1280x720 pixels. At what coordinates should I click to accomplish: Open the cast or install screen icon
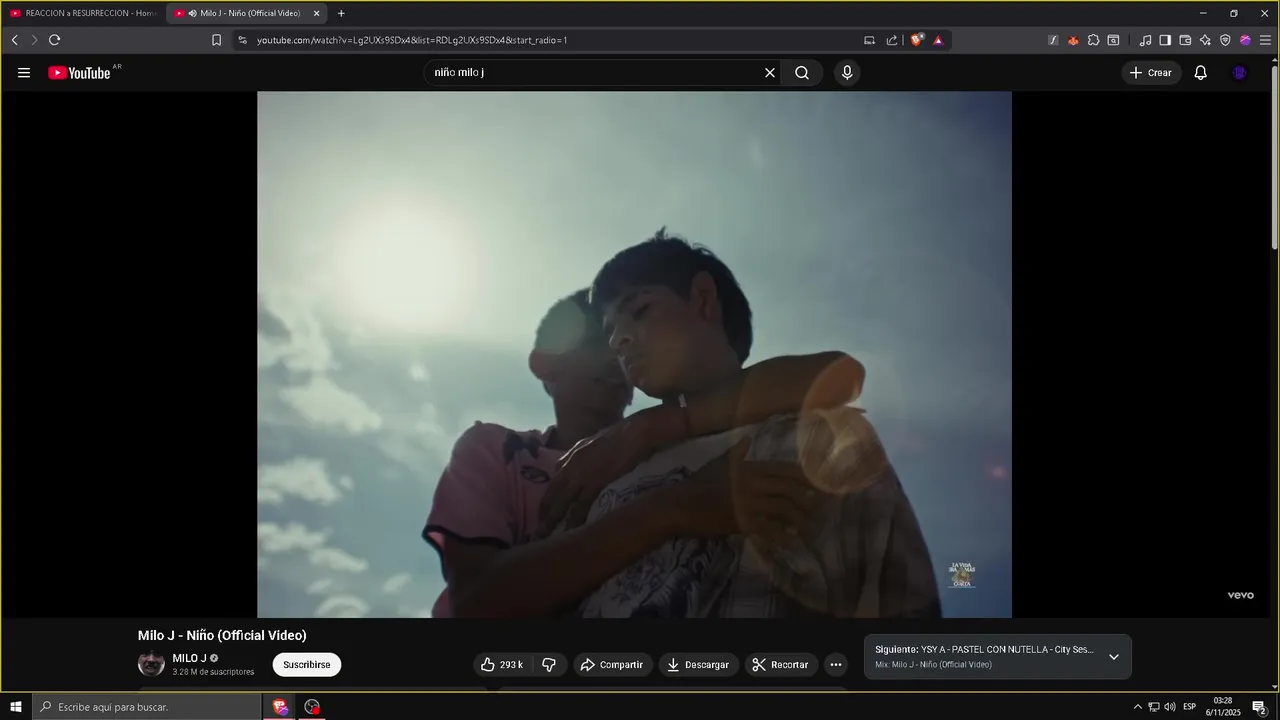(869, 40)
